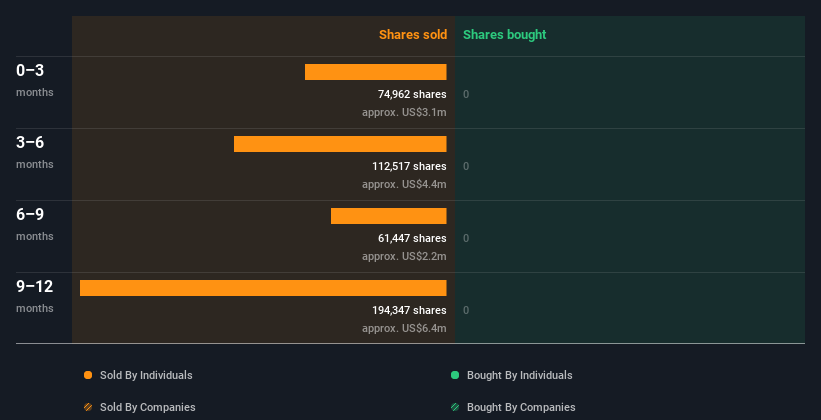Image resolution: width=821 pixels, height=420 pixels.
Task: Click the approx. US$6.4m text
Action: pos(404,328)
